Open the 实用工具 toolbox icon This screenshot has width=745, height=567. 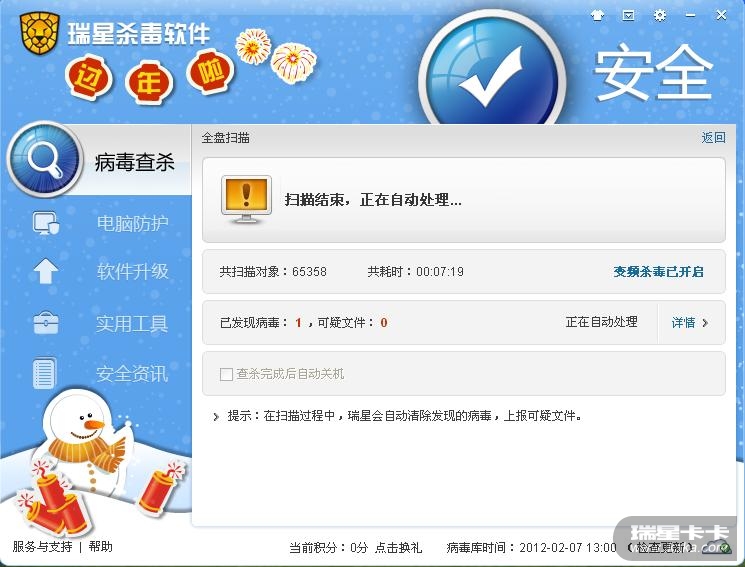coord(46,323)
